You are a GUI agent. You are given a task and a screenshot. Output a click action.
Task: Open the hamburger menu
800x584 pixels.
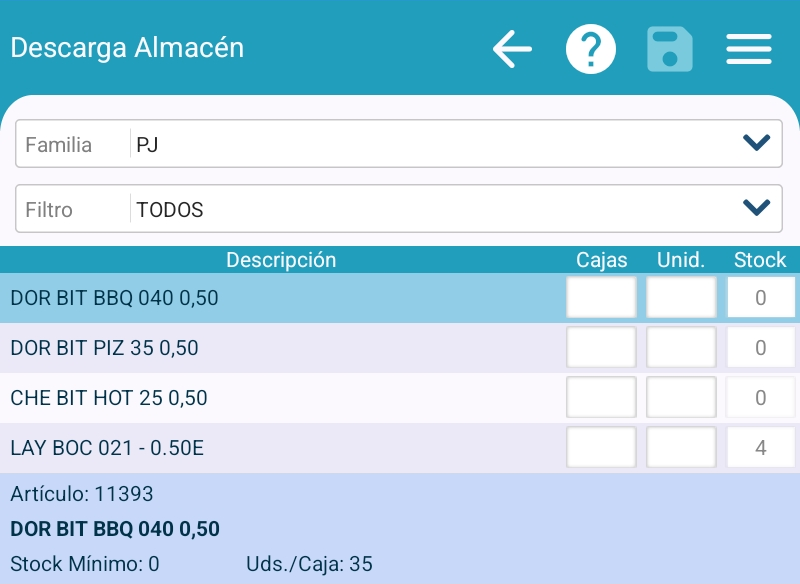[x=749, y=48]
